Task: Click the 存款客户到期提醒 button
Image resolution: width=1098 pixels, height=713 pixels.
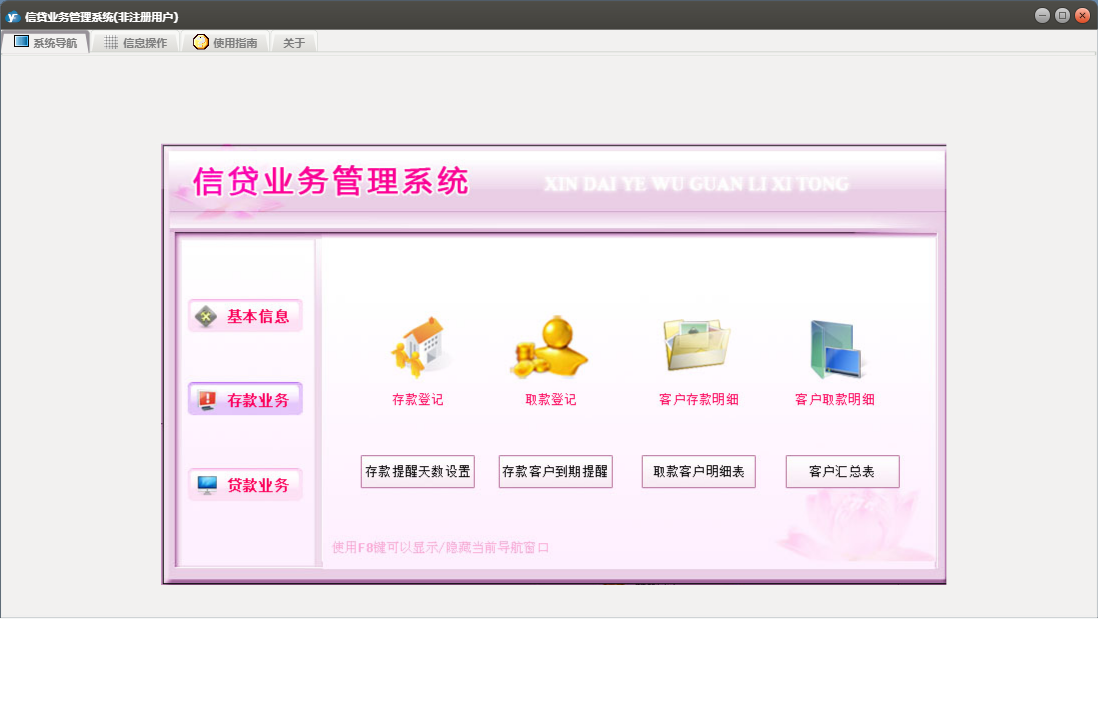Action: 555,471
